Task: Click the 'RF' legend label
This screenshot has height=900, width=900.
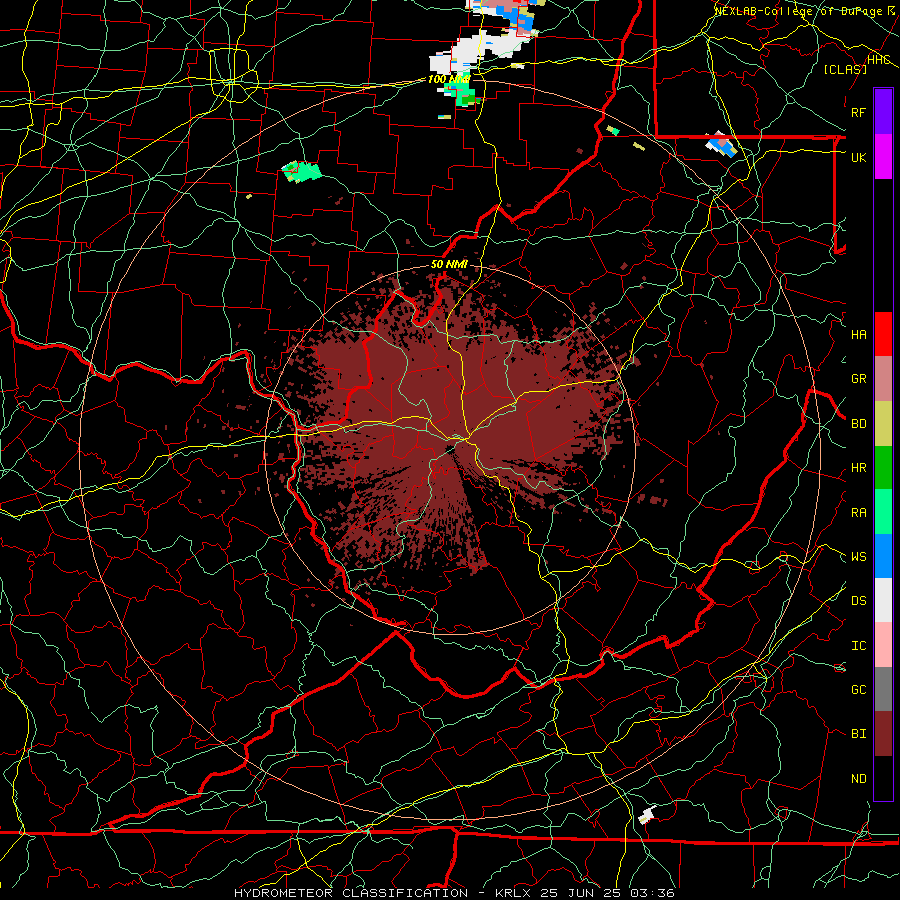Action: [858, 112]
